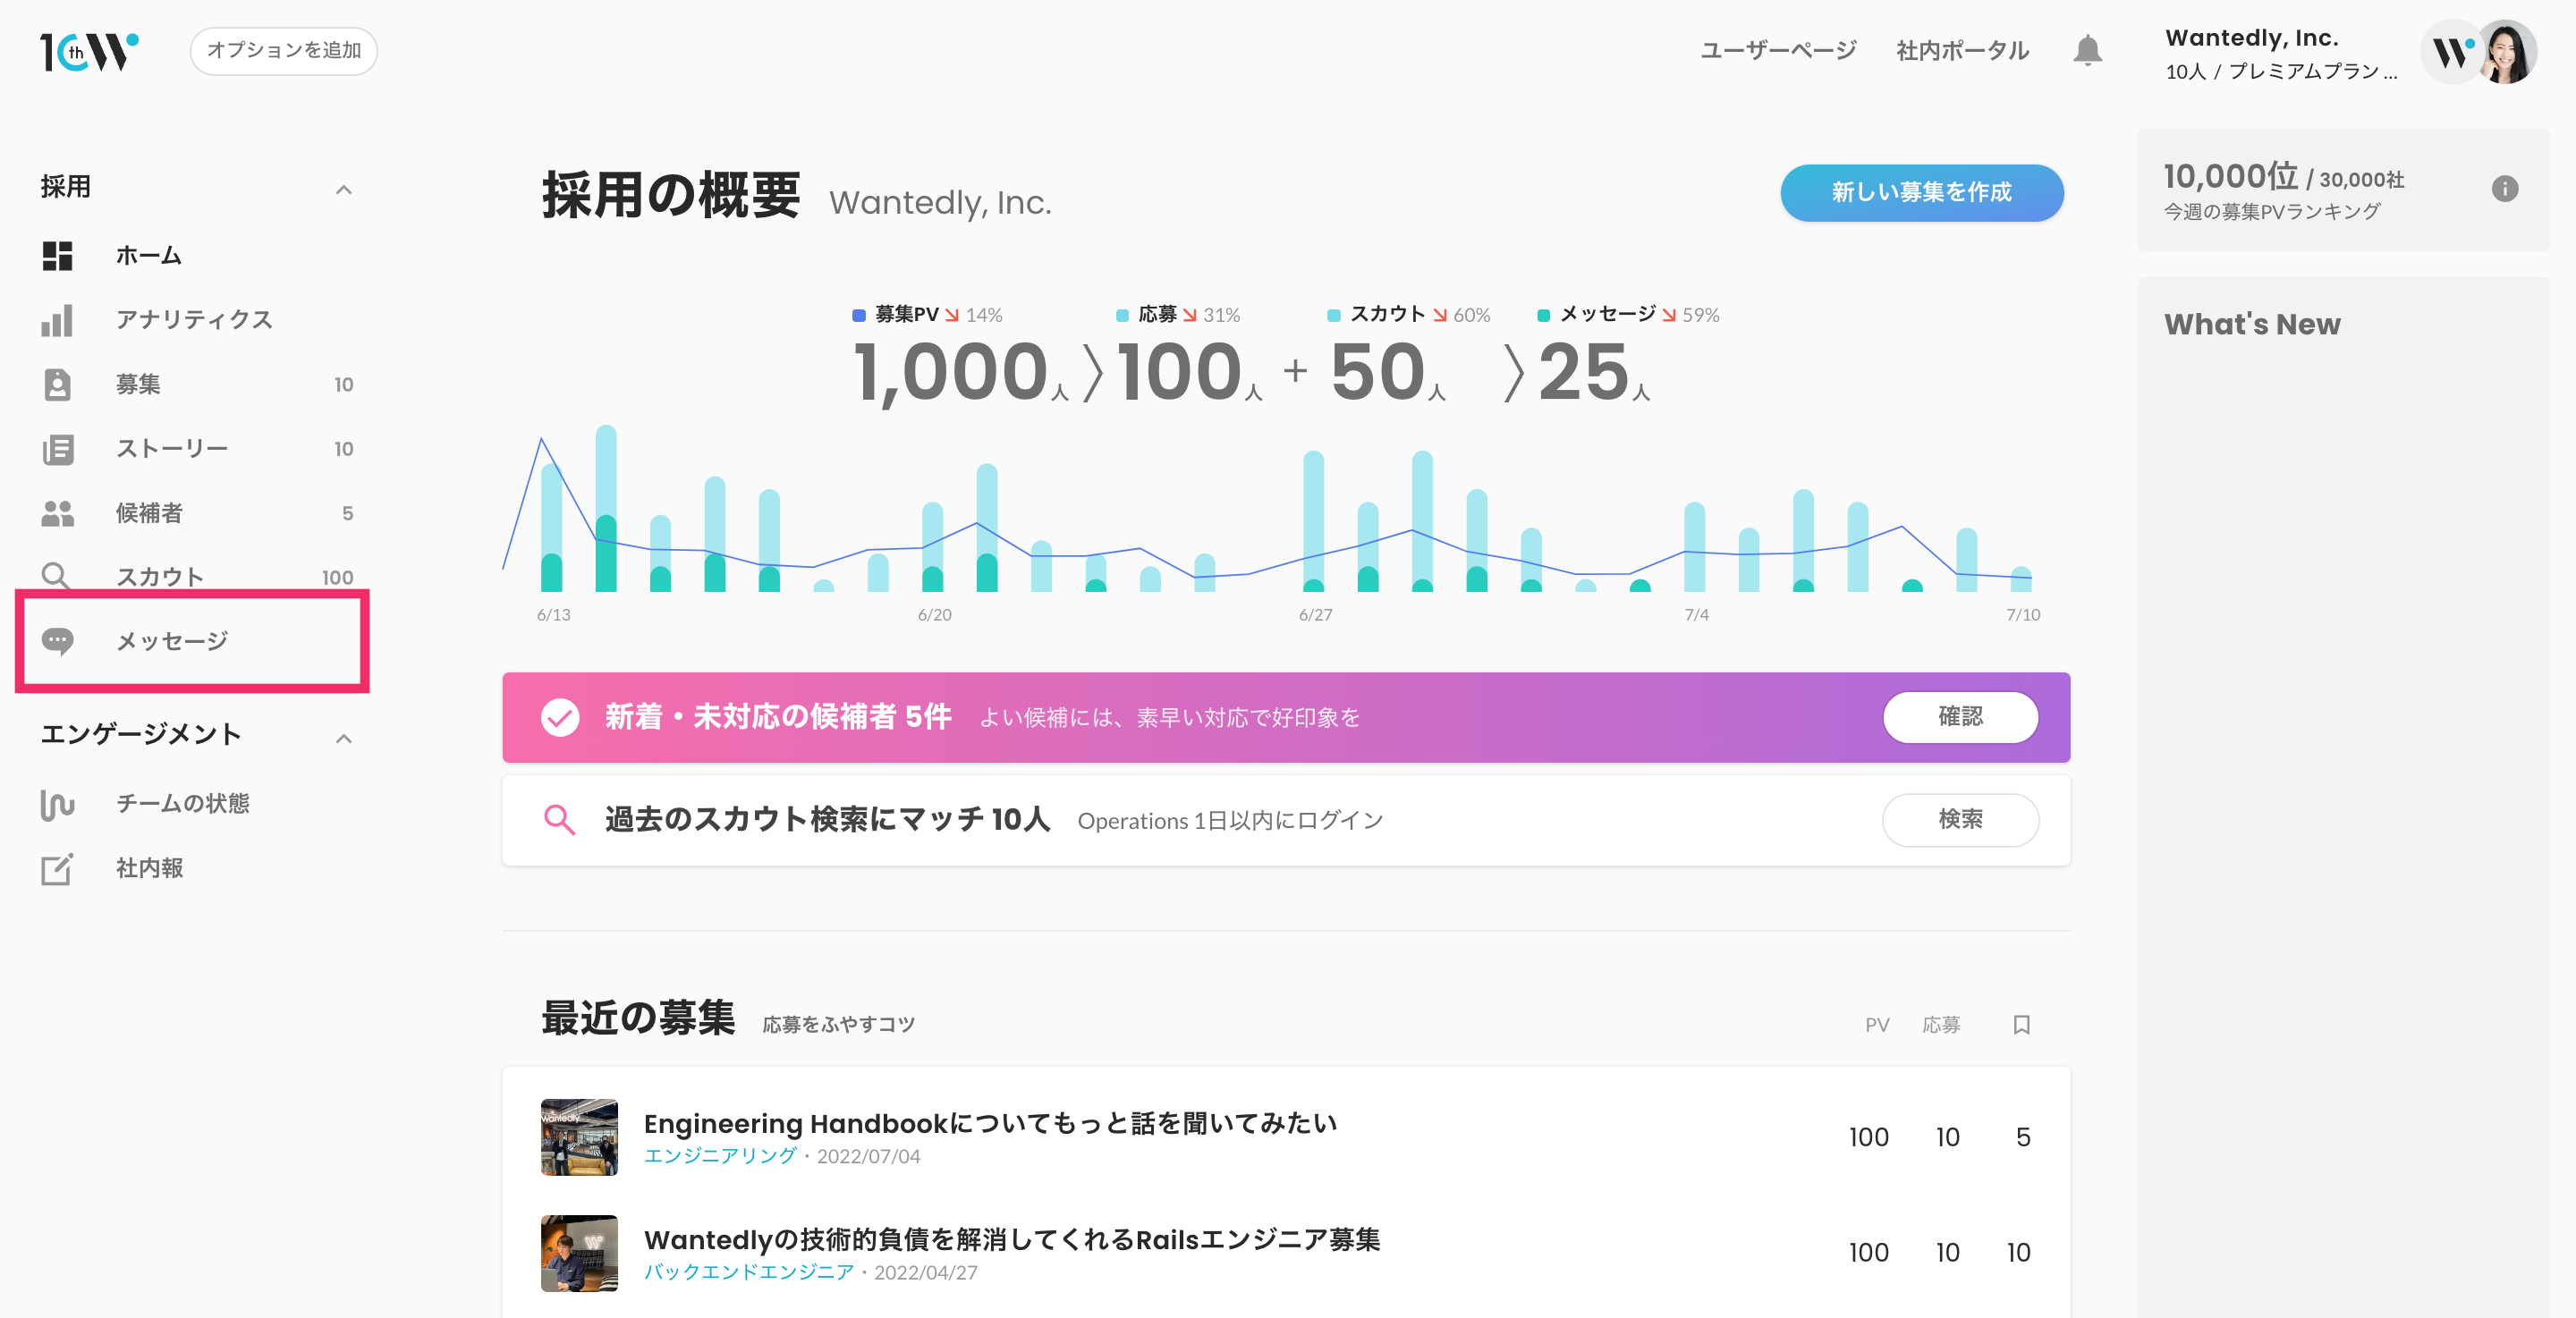Select the candidates people icon

57,513
